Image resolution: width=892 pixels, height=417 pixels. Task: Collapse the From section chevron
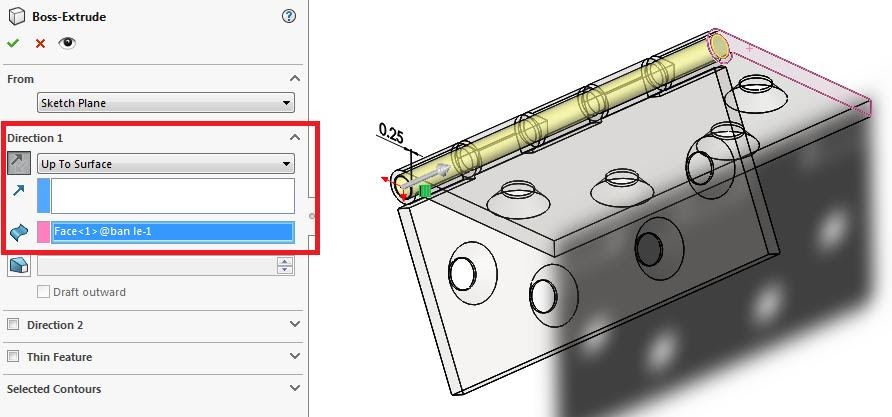click(x=294, y=79)
